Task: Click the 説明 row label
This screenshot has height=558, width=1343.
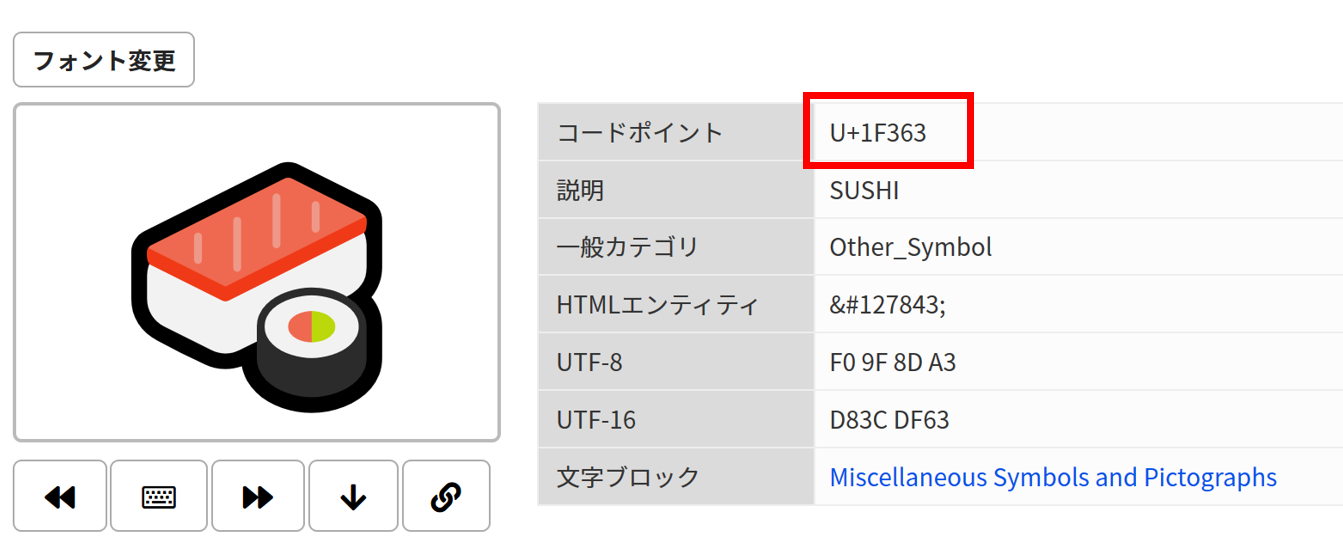Action: tap(580, 190)
